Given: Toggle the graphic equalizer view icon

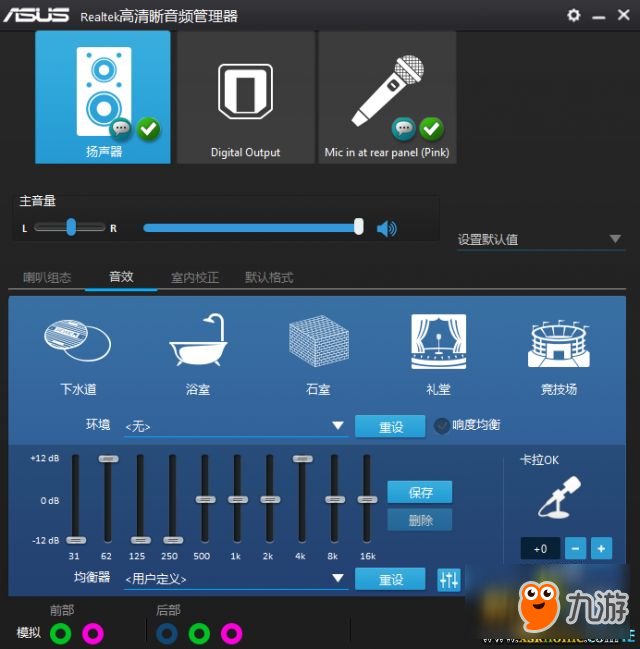Looking at the screenshot, I should tap(449, 580).
